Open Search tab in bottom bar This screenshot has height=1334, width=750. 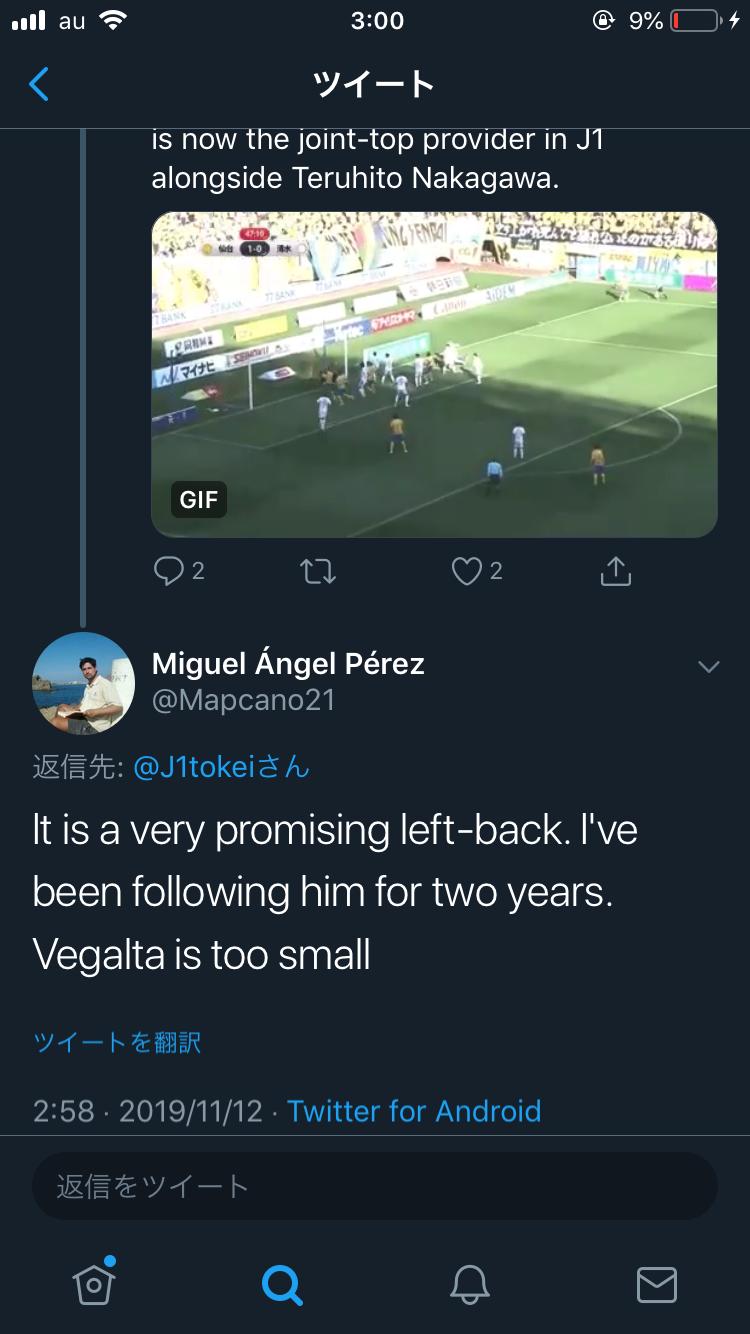tap(282, 1283)
